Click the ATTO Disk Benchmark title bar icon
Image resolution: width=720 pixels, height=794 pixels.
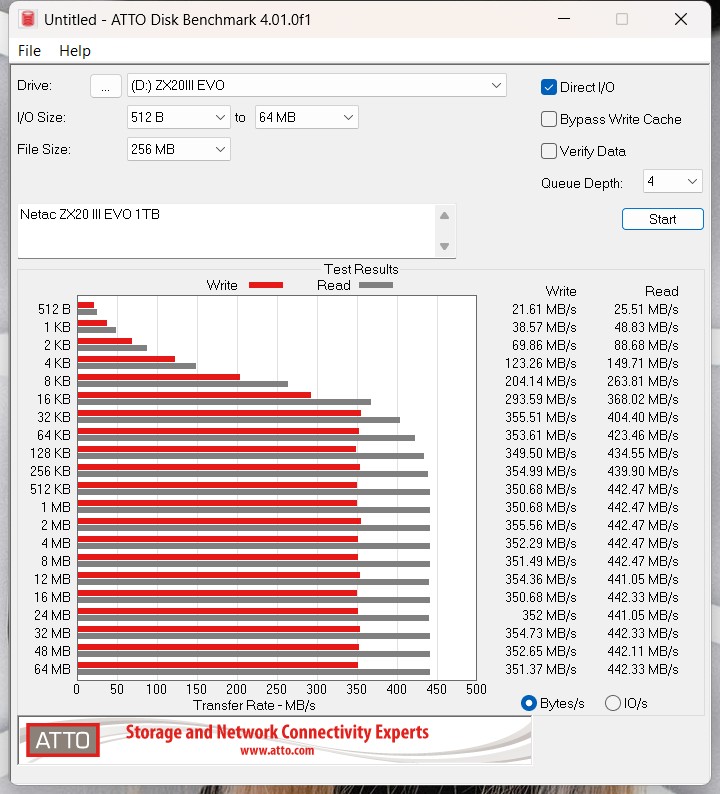point(28,19)
